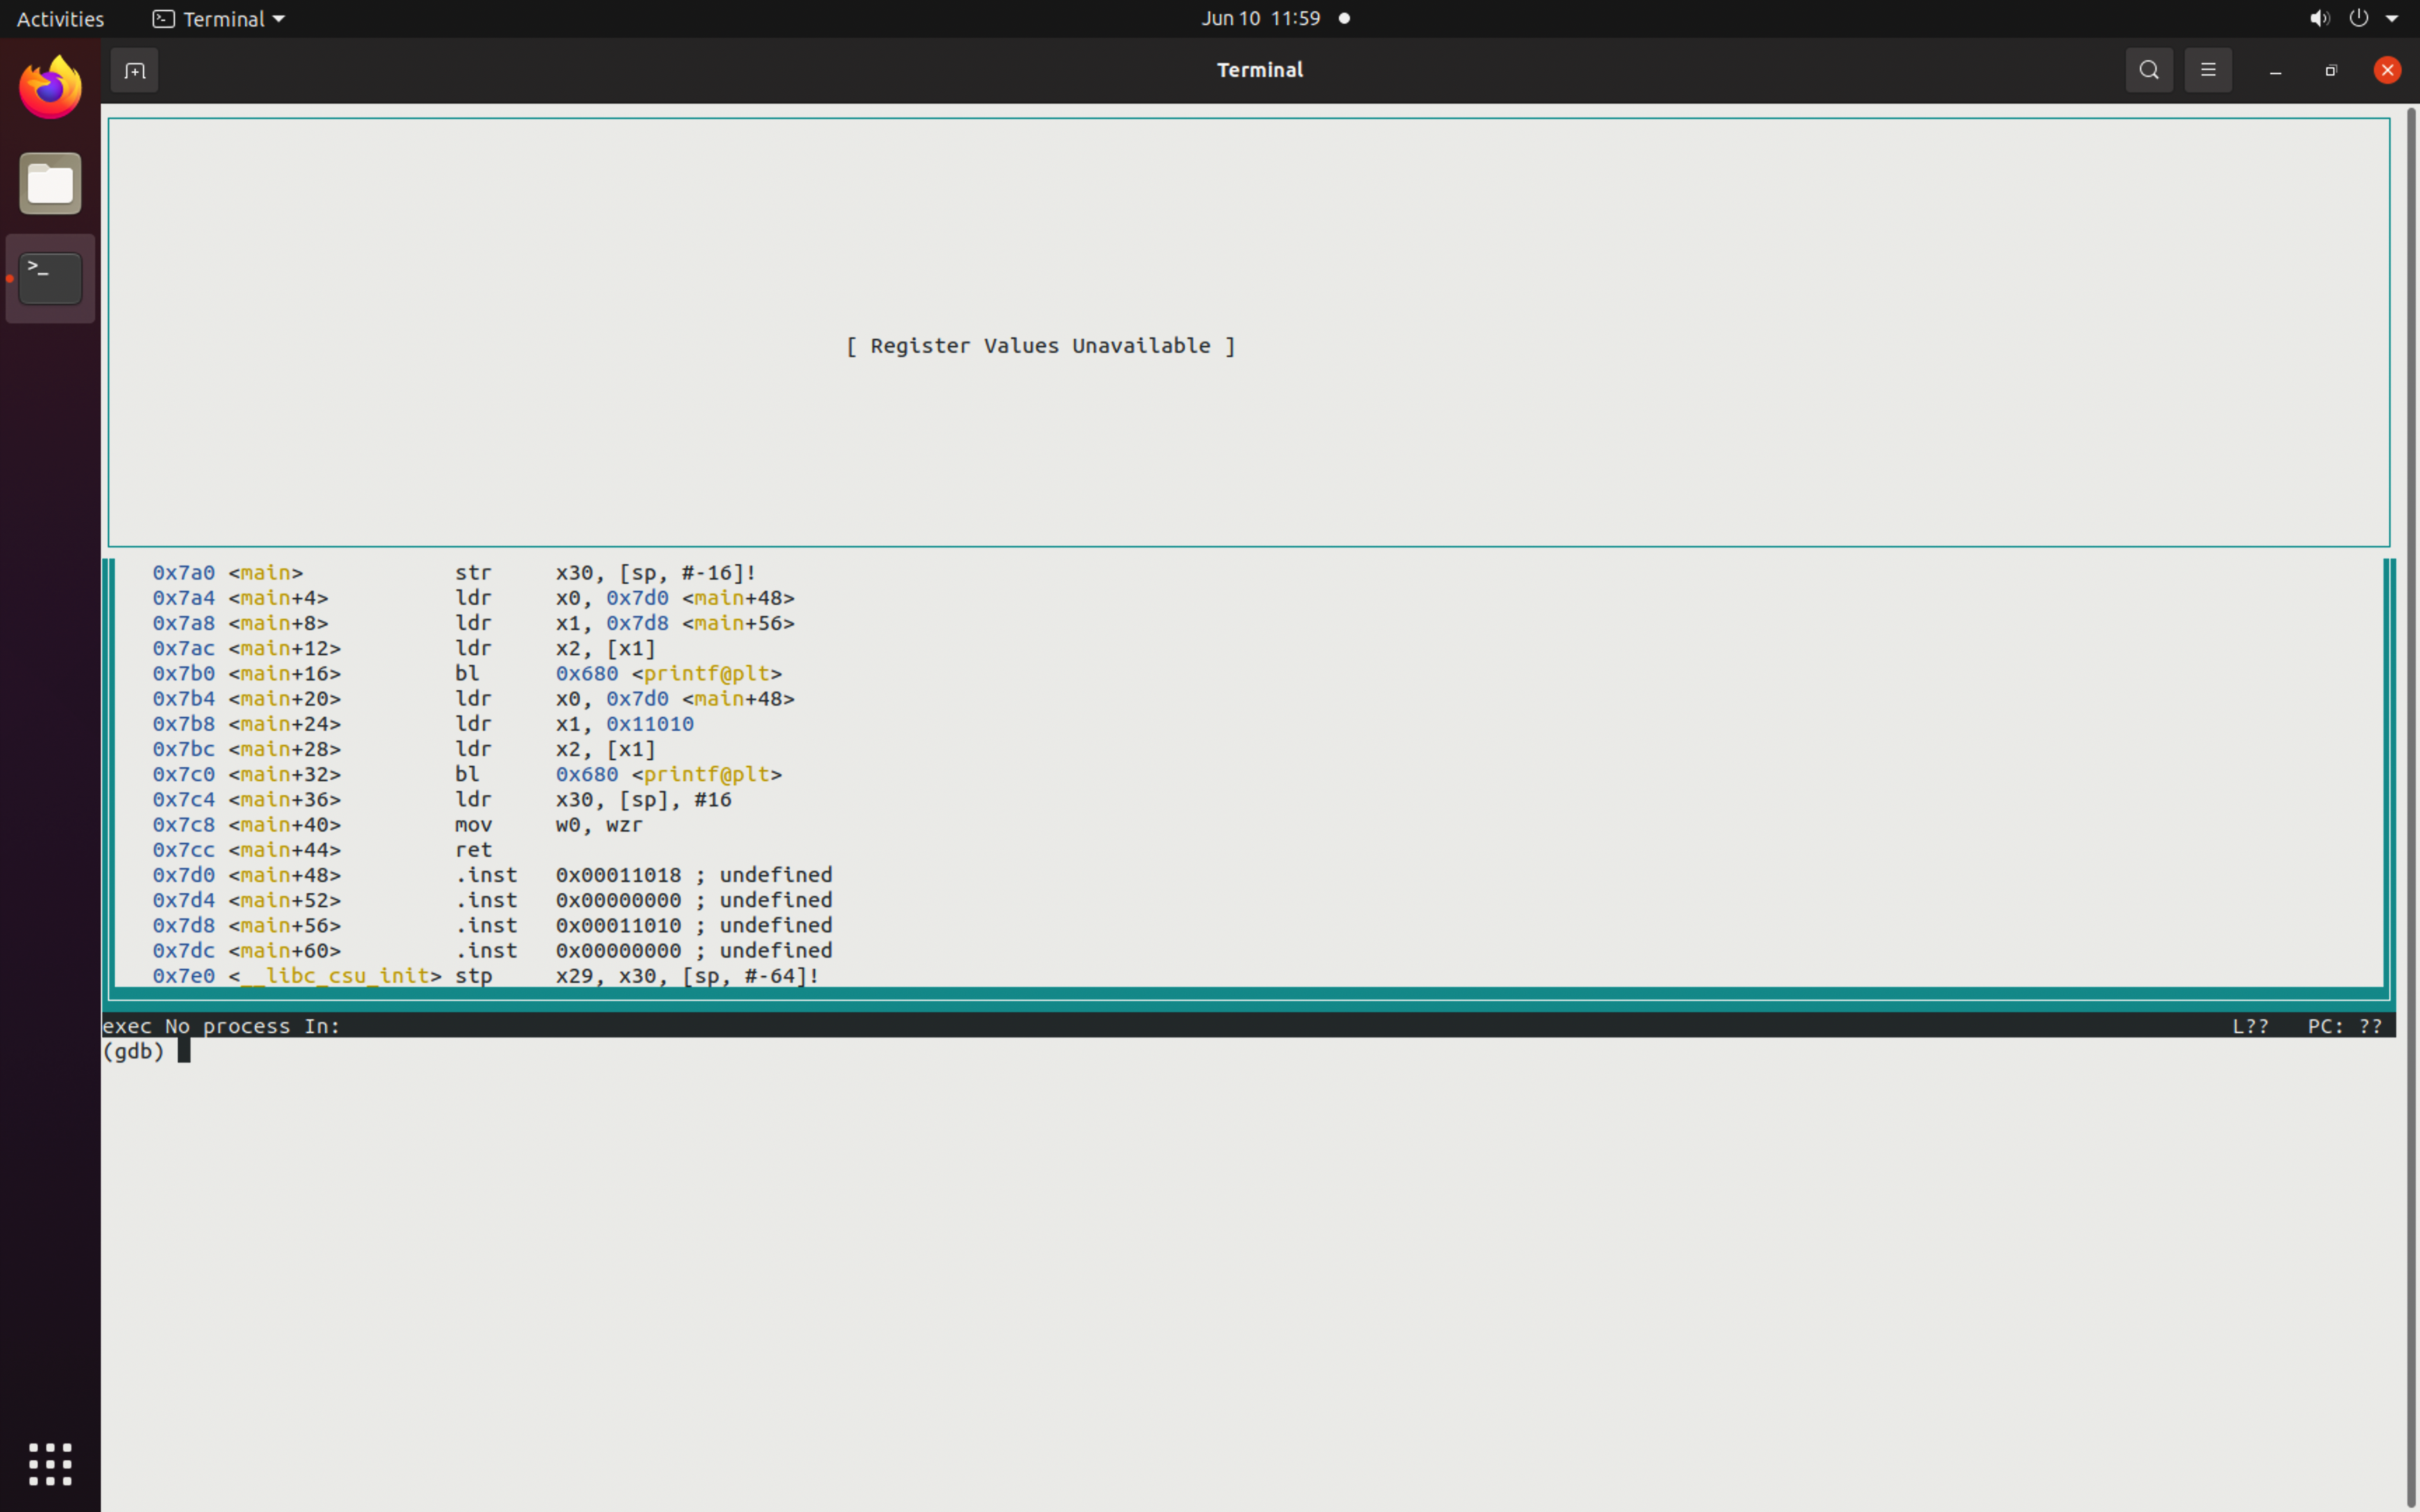
Task: Click the 0x00011018 value at 0x7d0
Action: pos(618,875)
